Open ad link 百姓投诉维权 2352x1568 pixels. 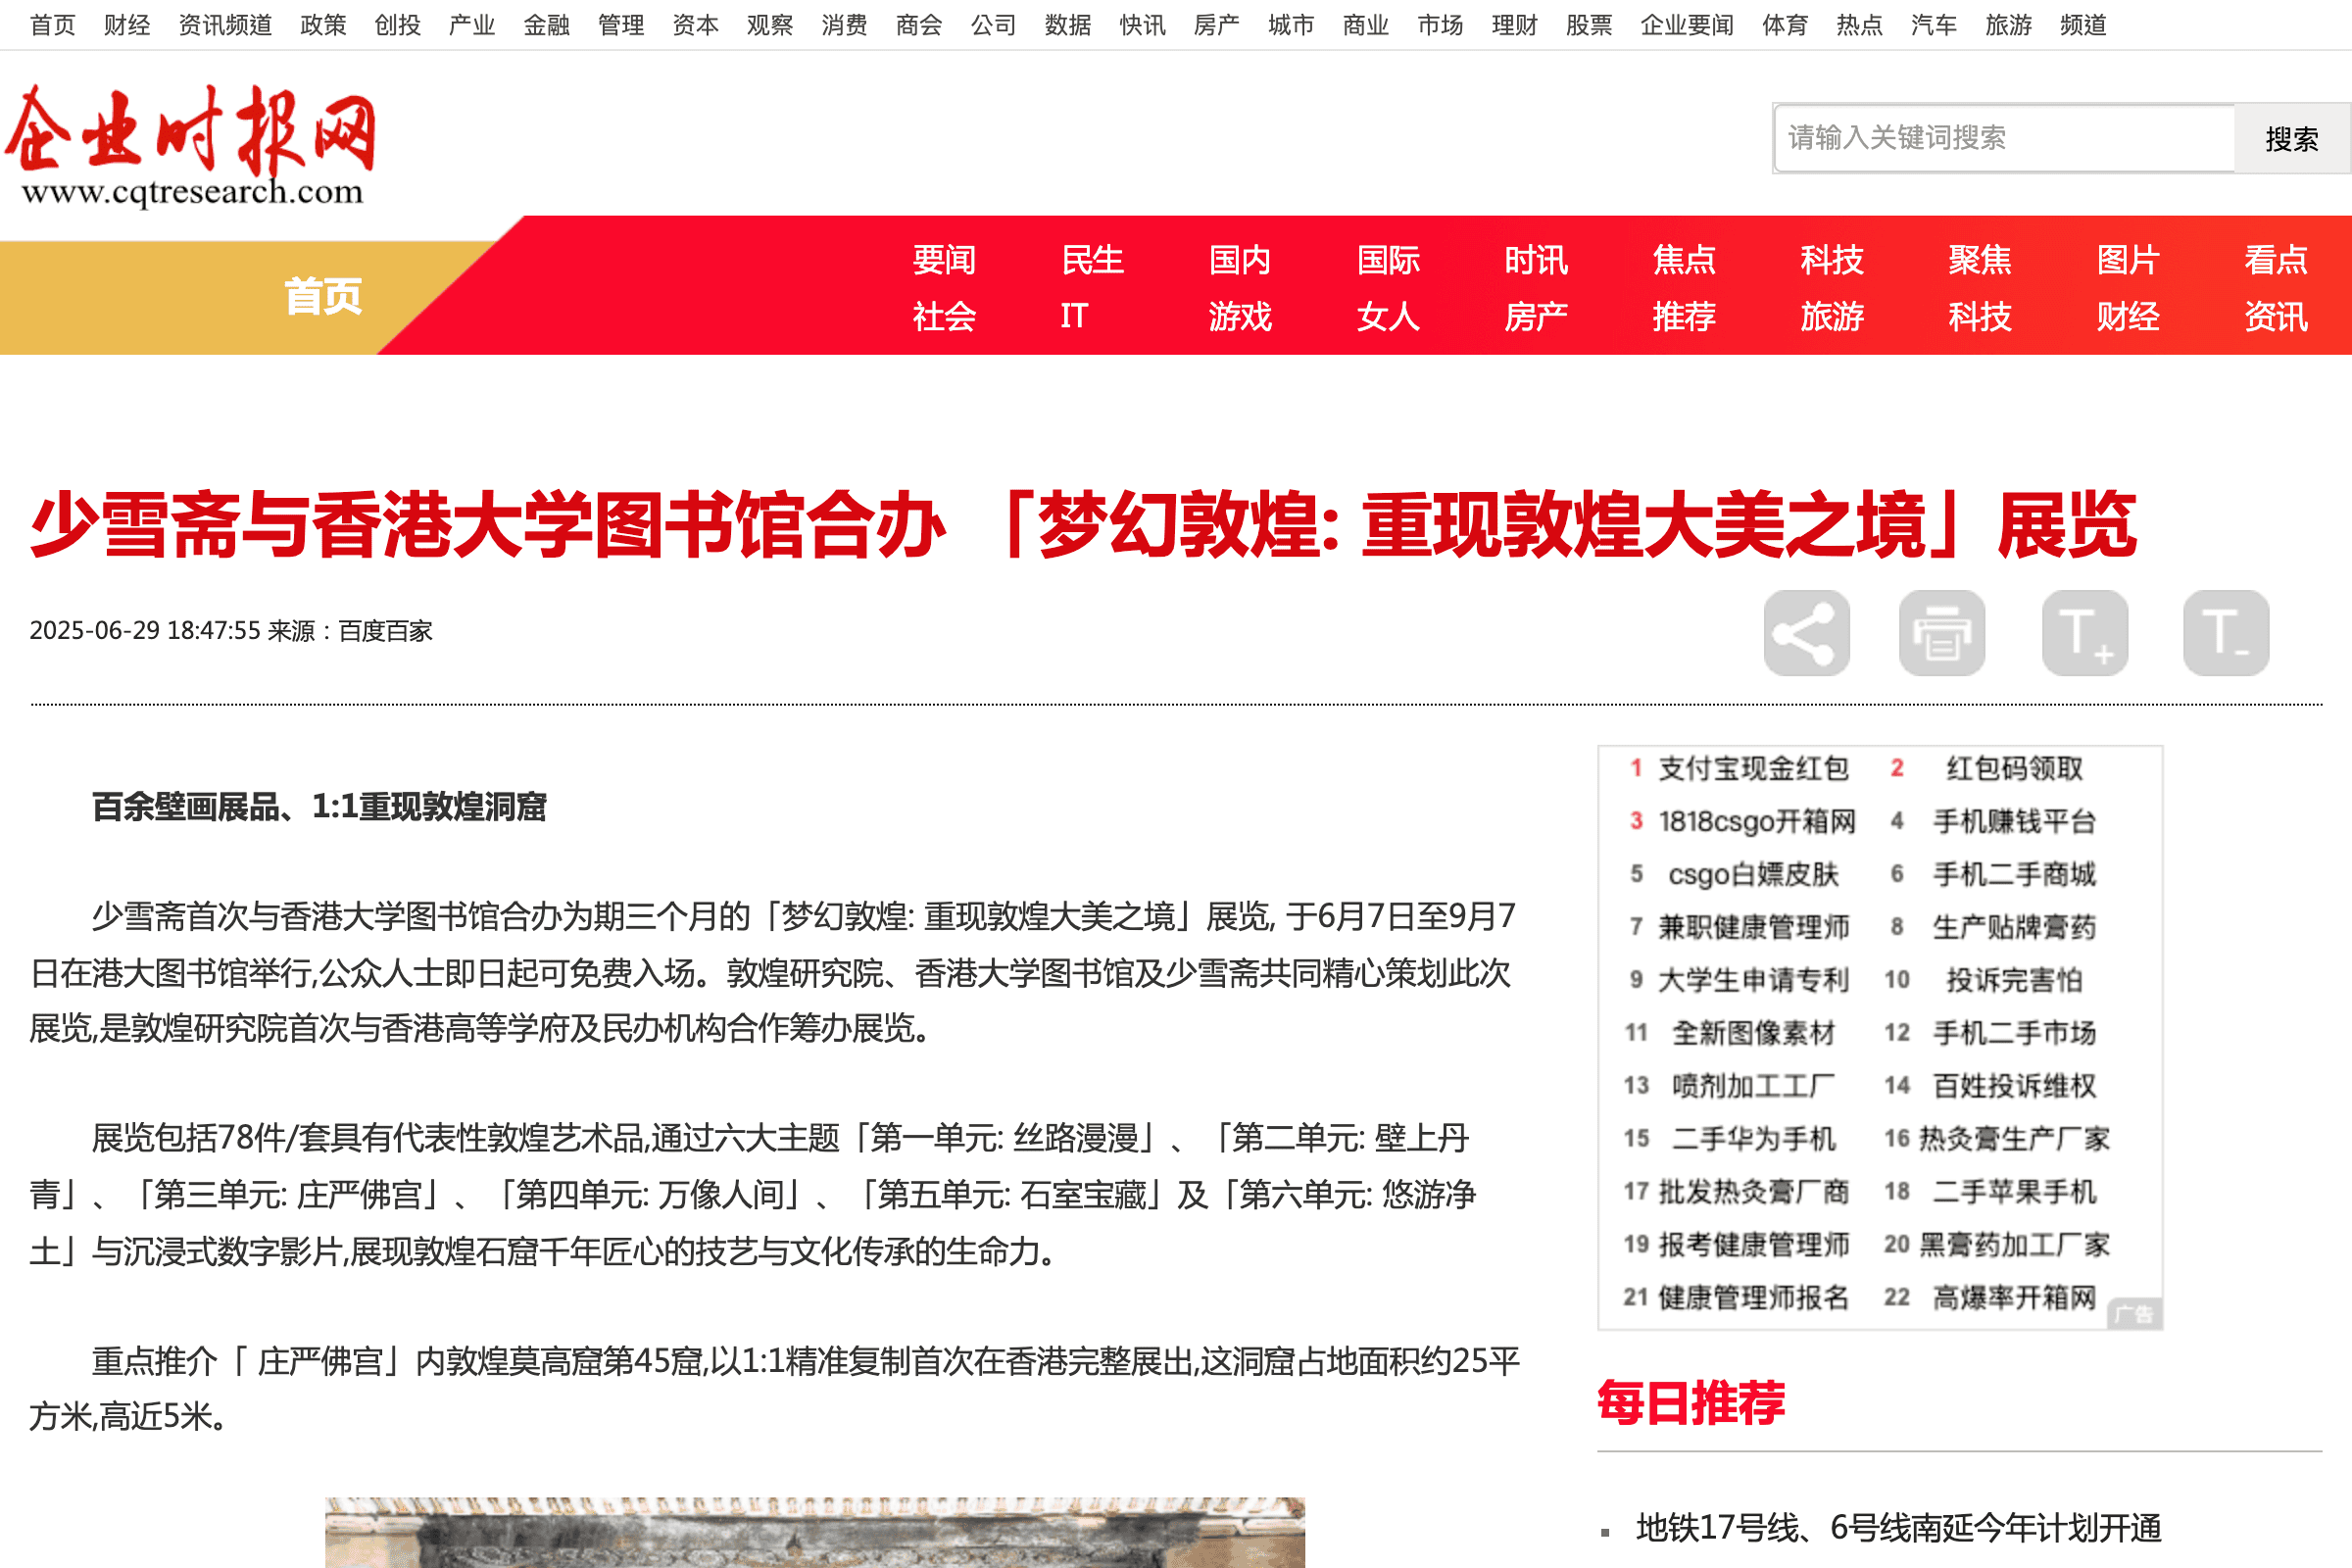point(2014,1086)
